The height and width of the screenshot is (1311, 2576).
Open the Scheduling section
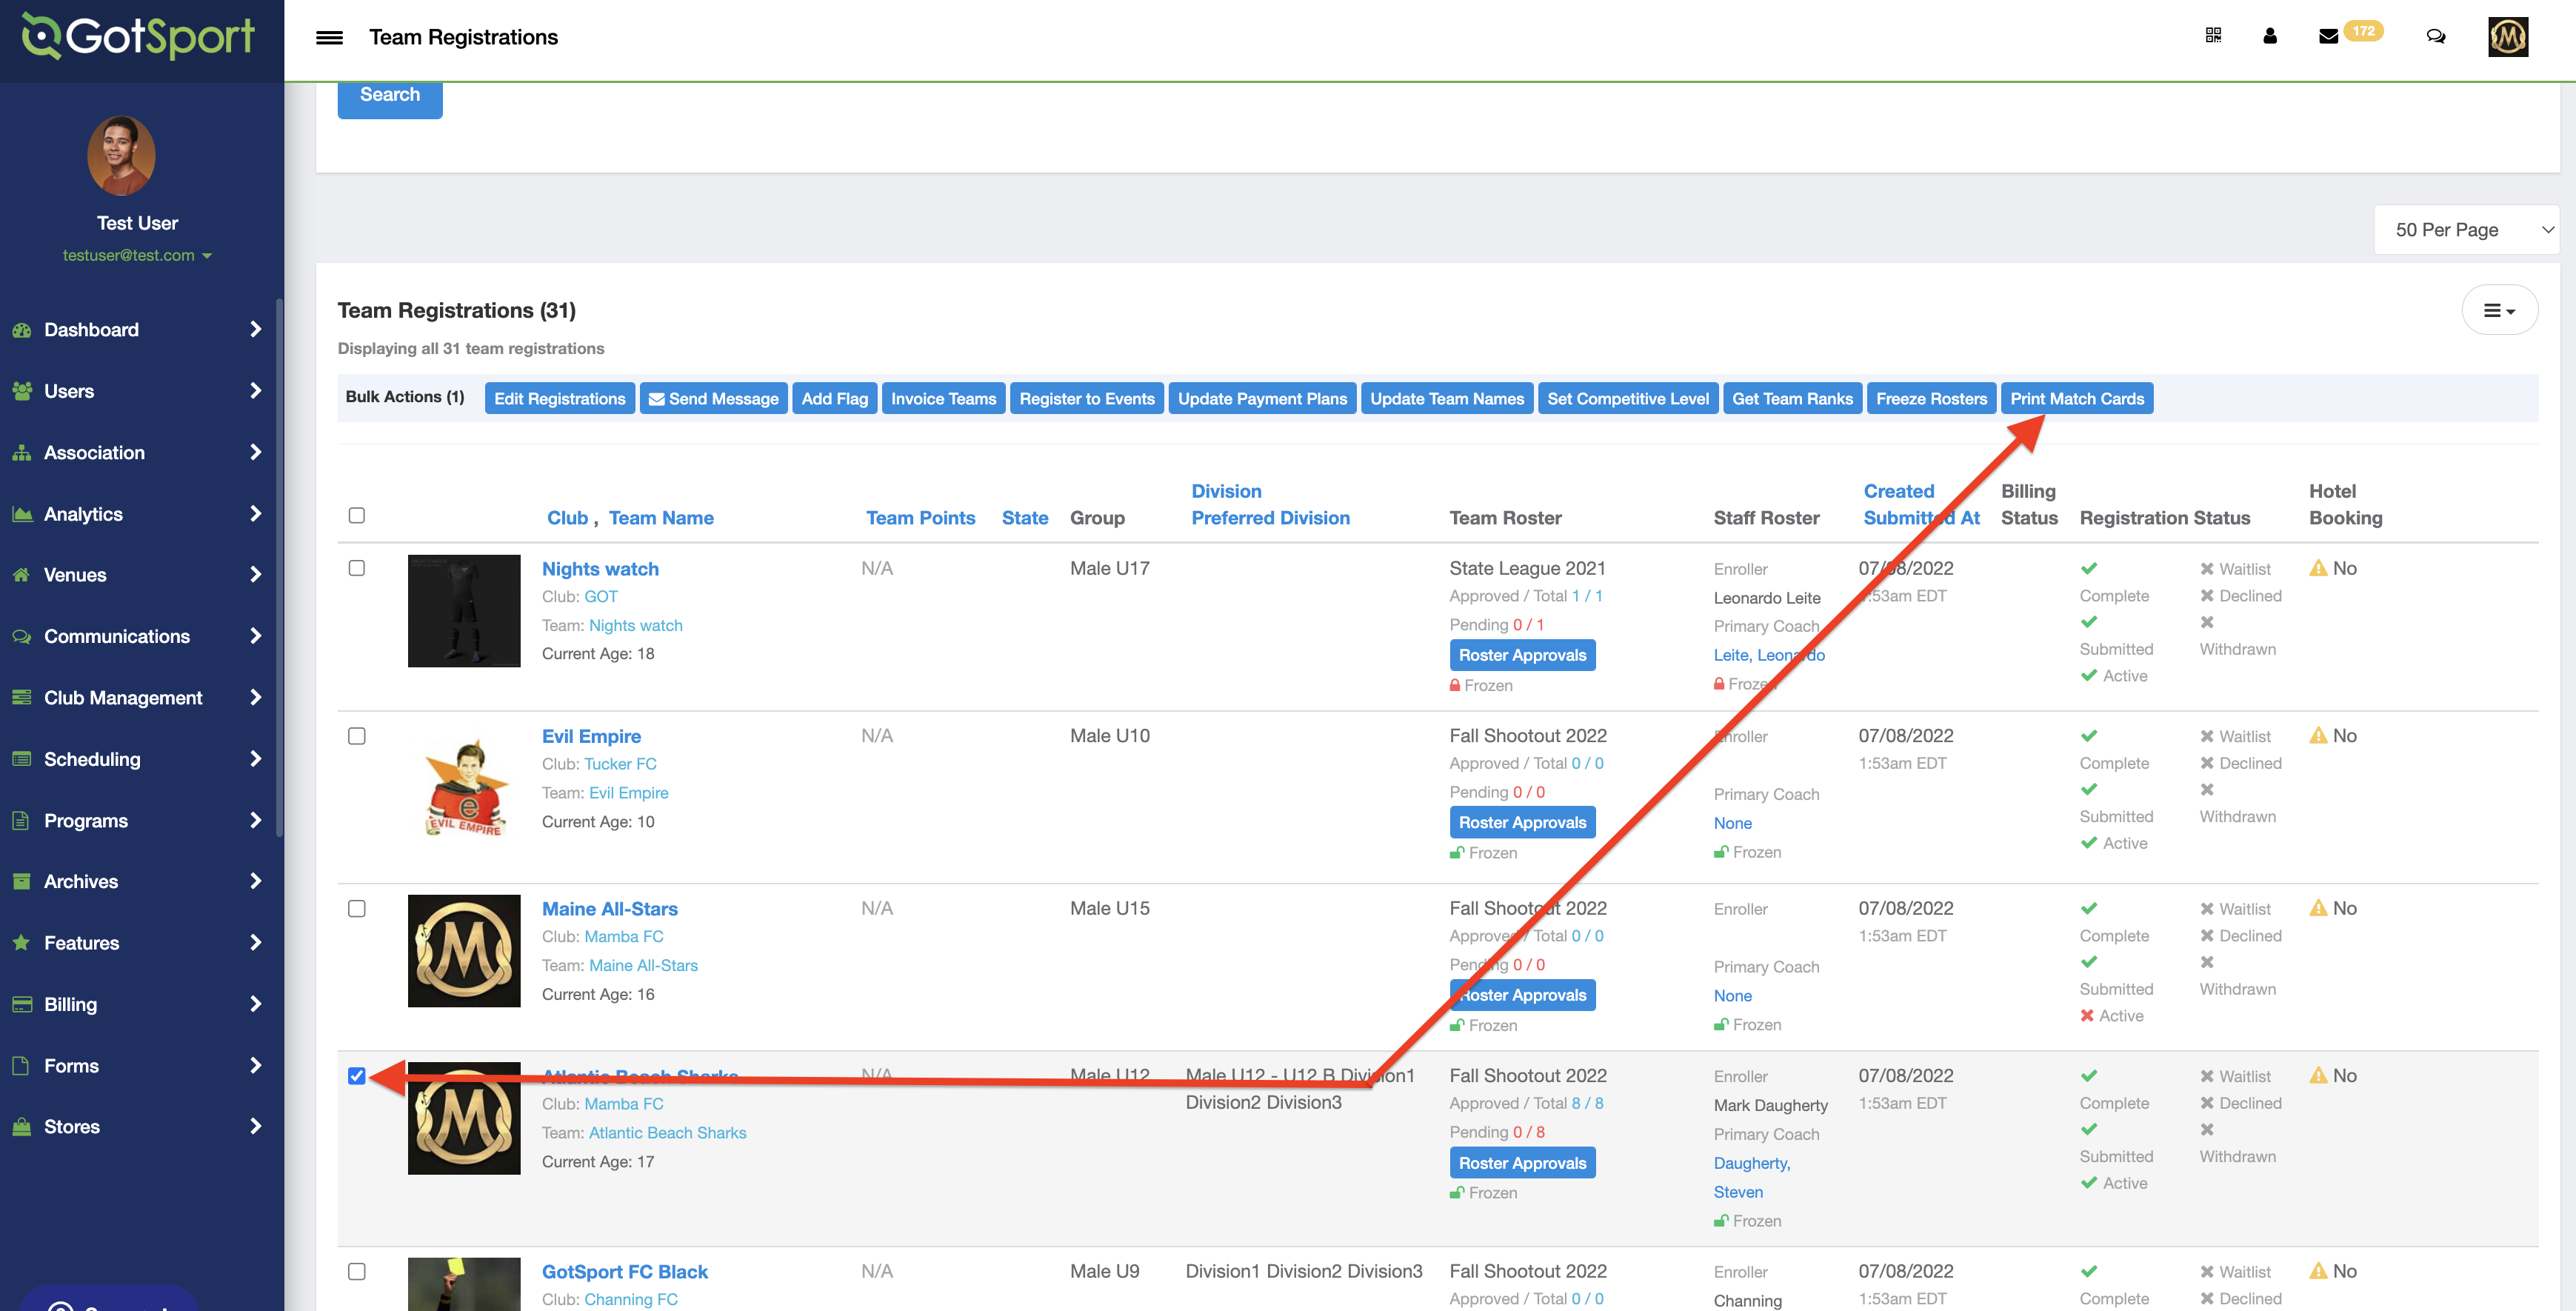[142, 759]
